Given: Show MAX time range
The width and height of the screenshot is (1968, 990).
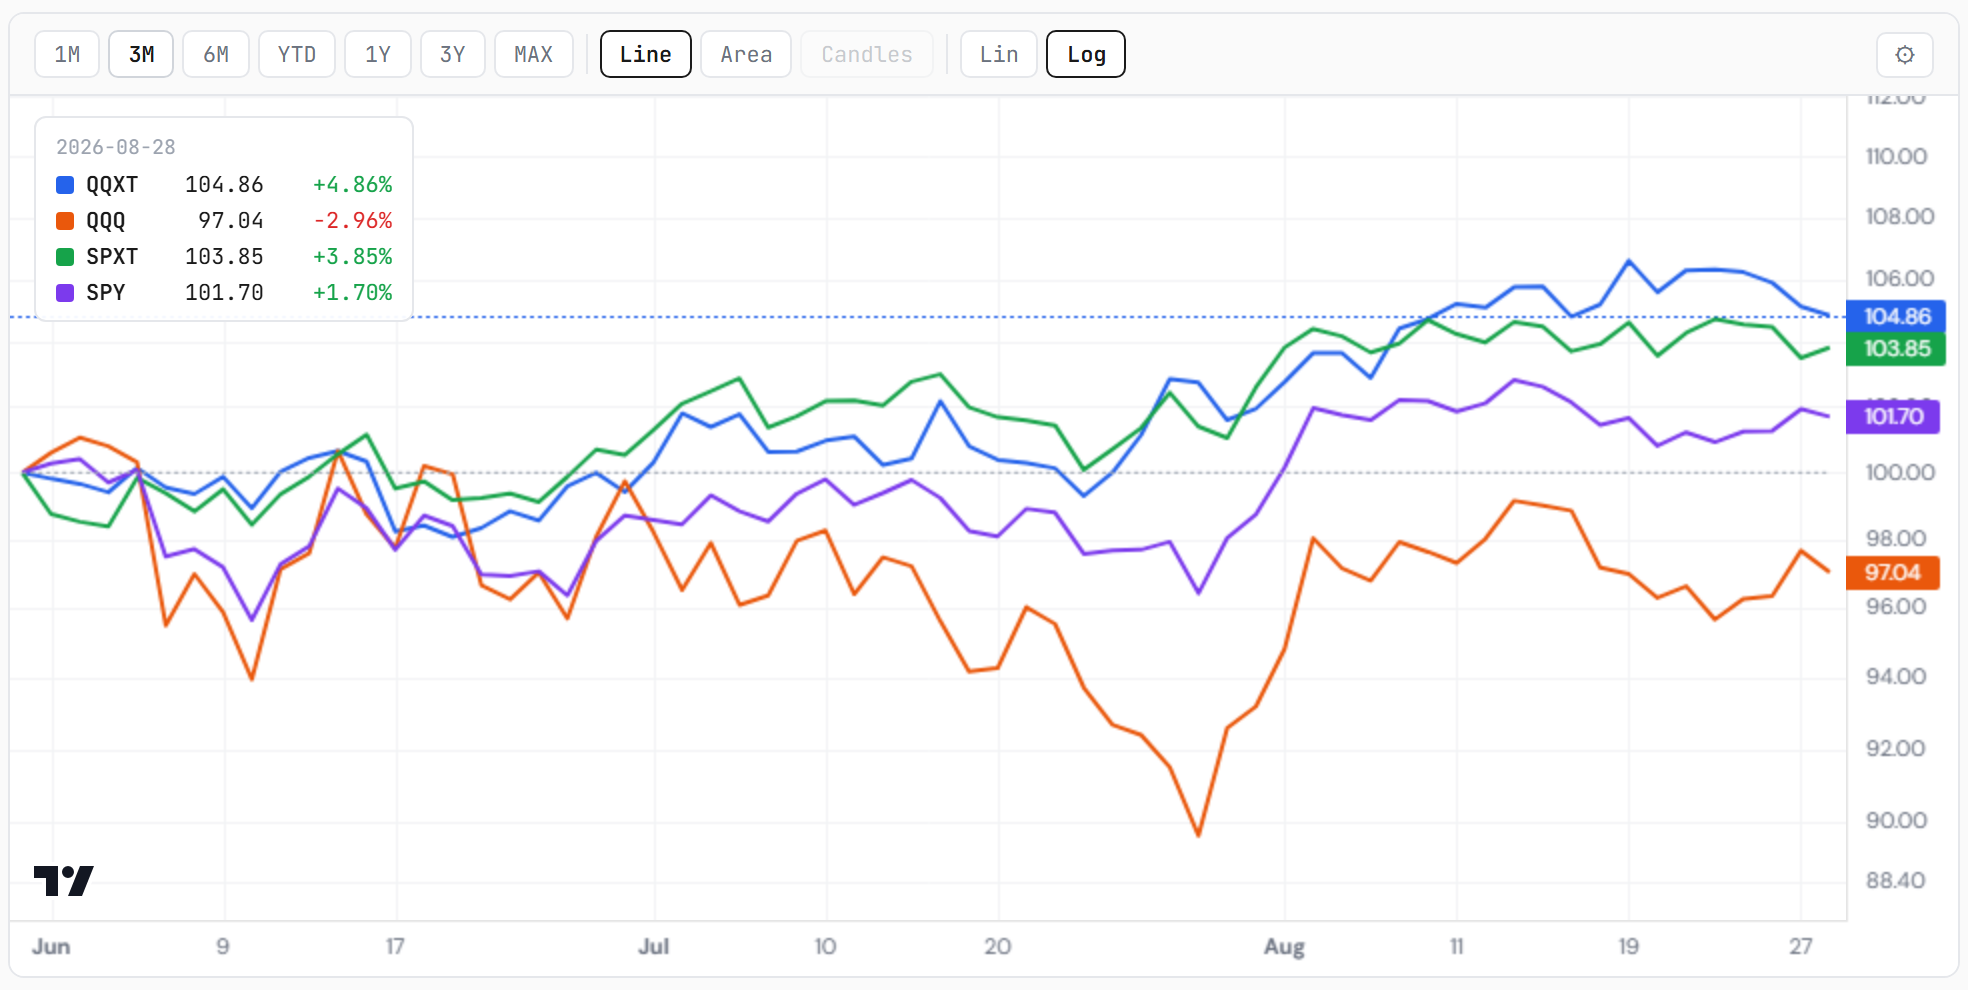Looking at the screenshot, I should (534, 54).
